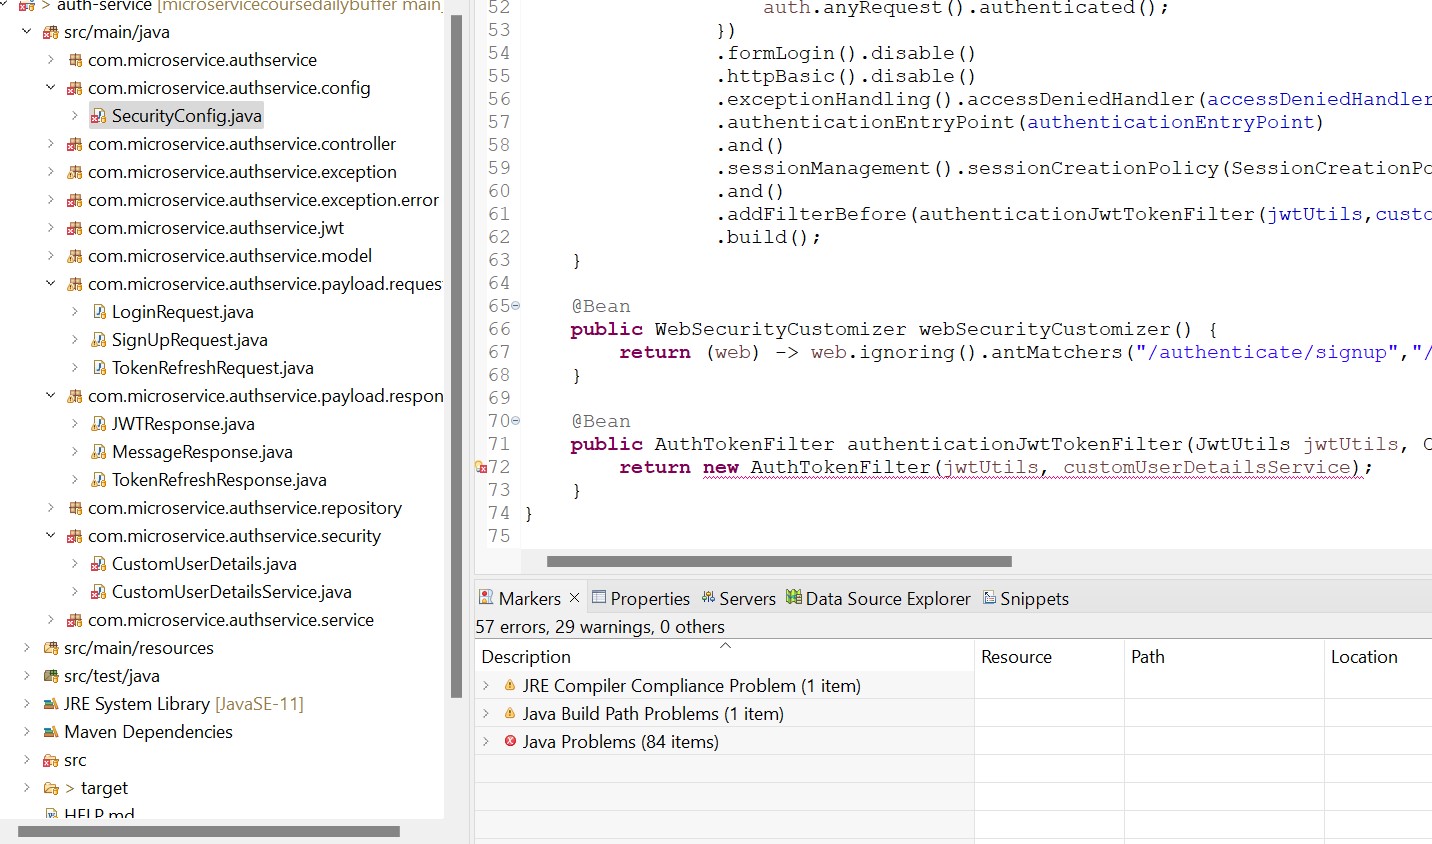This screenshot has height=844, width=1432.
Task: Select the com.microservice.authservice.exception.error package
Action: (263, 200)
